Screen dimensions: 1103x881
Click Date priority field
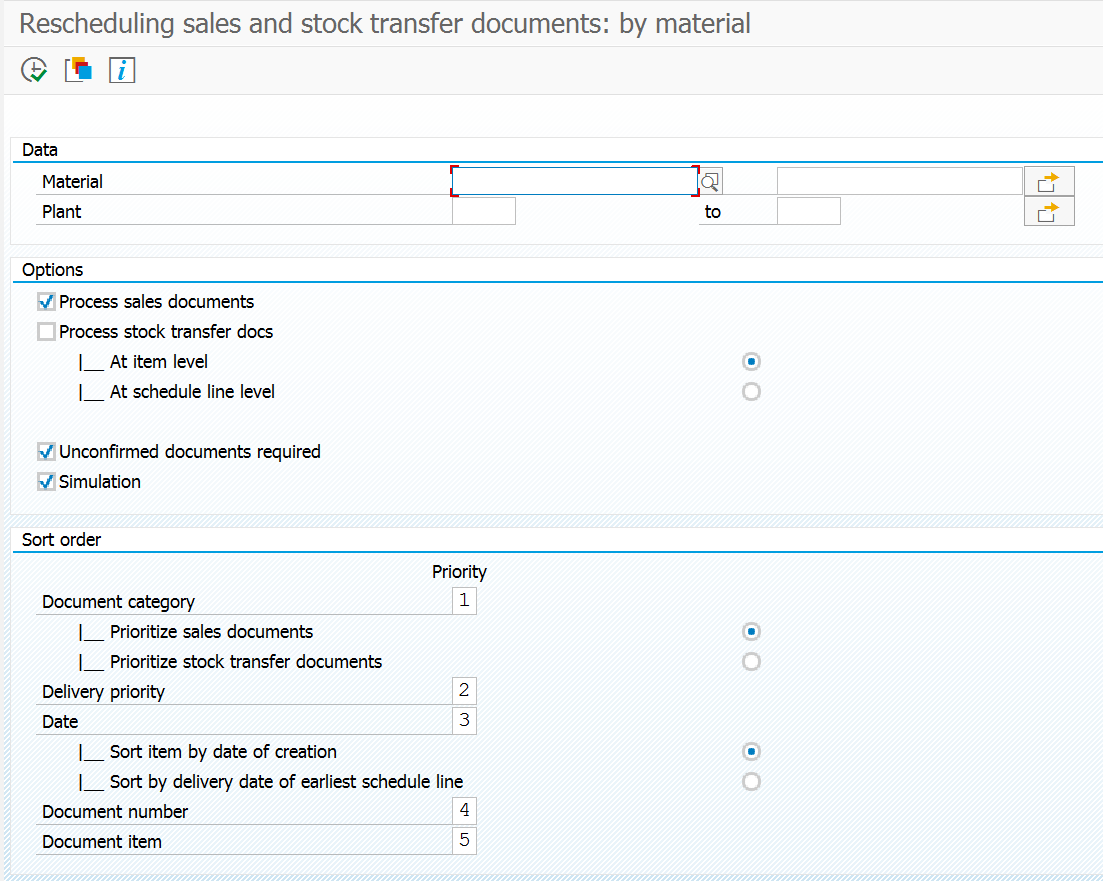pos(464,721)
